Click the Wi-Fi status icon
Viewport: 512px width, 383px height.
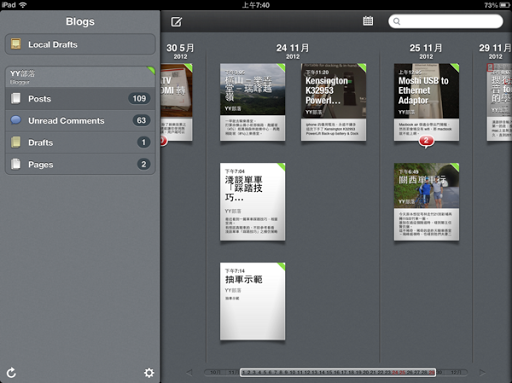click(x=23, y=5)
